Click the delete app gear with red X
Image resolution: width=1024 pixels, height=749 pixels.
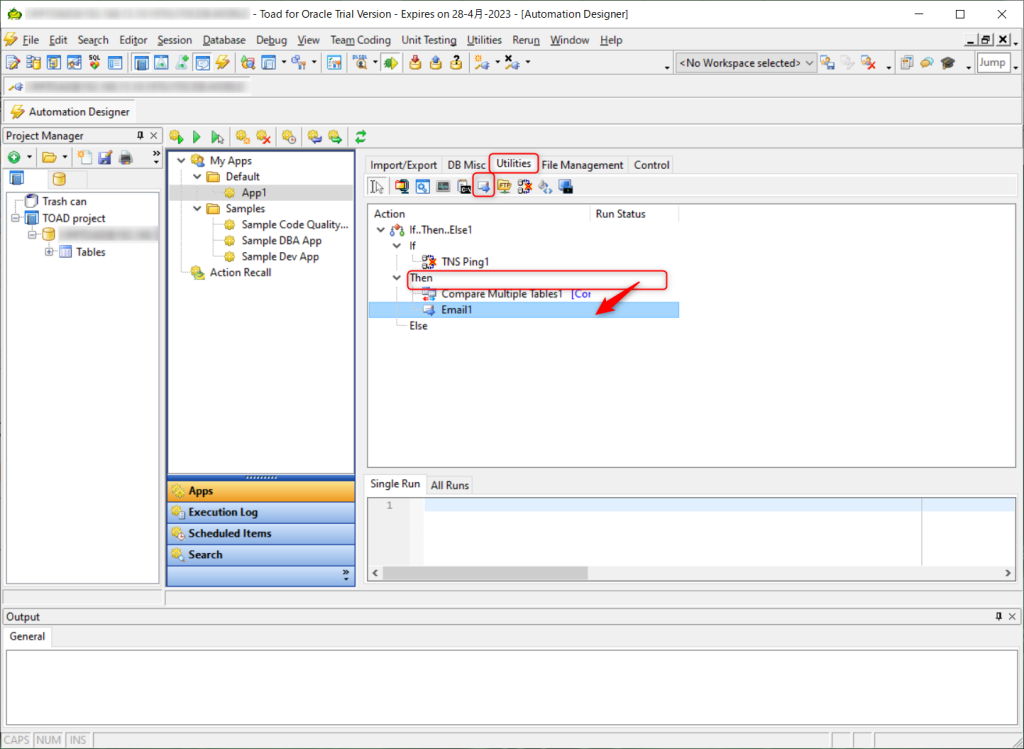point(263,136)
